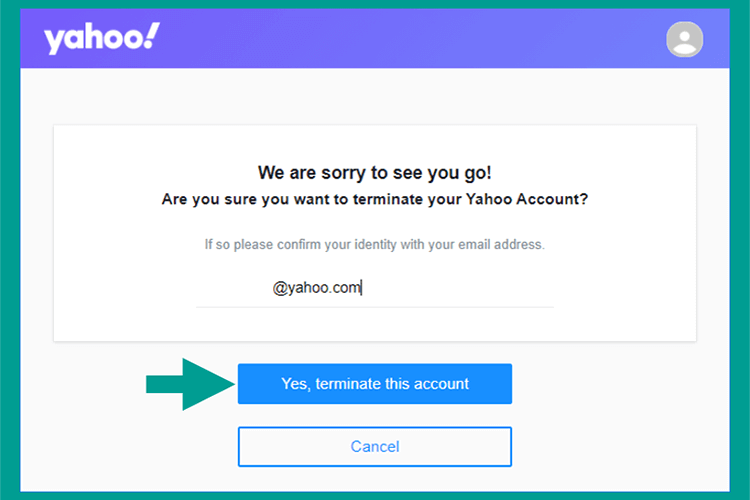The width and height of the screenshot is (750, 500).
Task: Click the @yahoo.com text in the field
Action: point(316,288)
